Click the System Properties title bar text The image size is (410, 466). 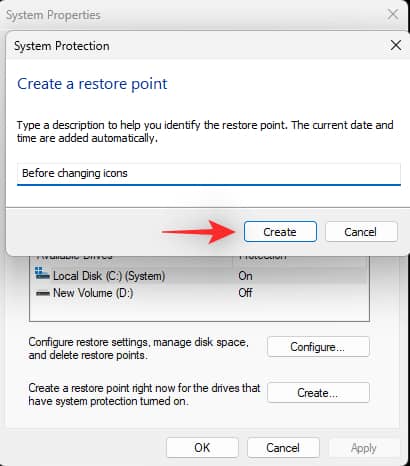(x=53, y=15)
